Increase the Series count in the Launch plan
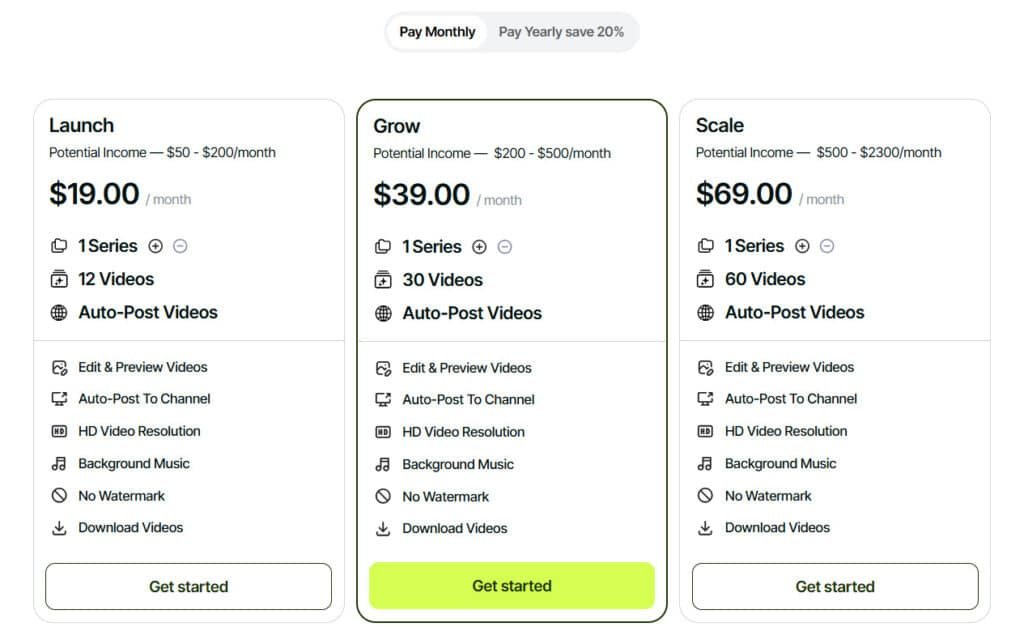Image resolution: width=1024 pixels, height=627 pixels. point(153,245)
